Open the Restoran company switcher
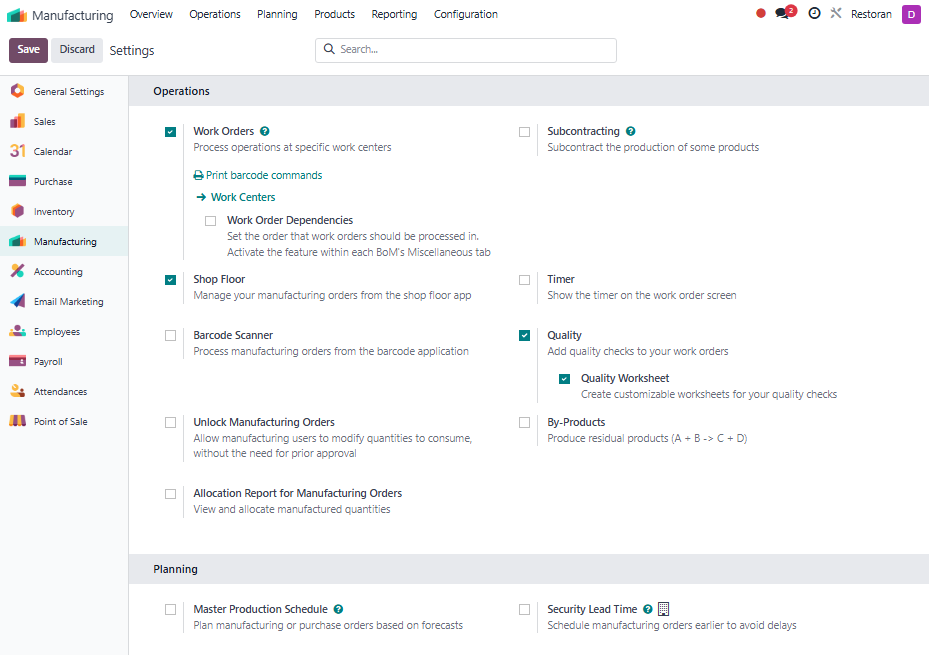Image resolution: width=929 pixels, height=655 pixels. click(x=870, y=14)
